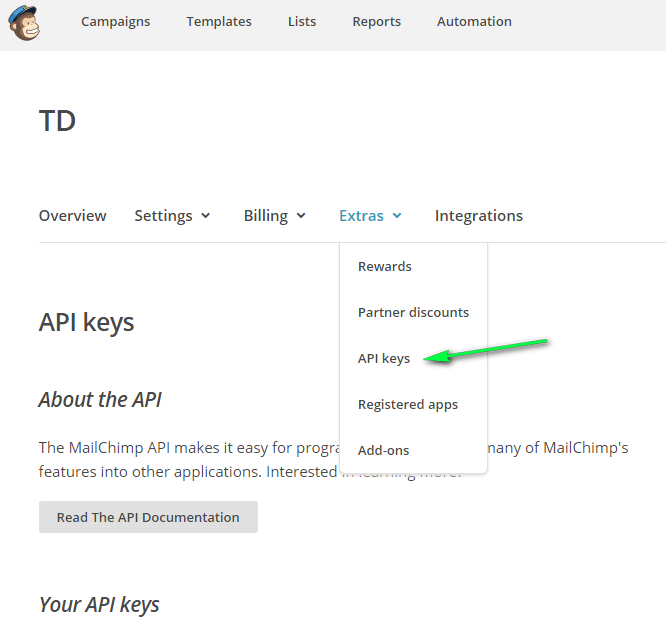Select Rewards from the Extras menu
Viewport: 666px width, 626px height.
[385, 266]
